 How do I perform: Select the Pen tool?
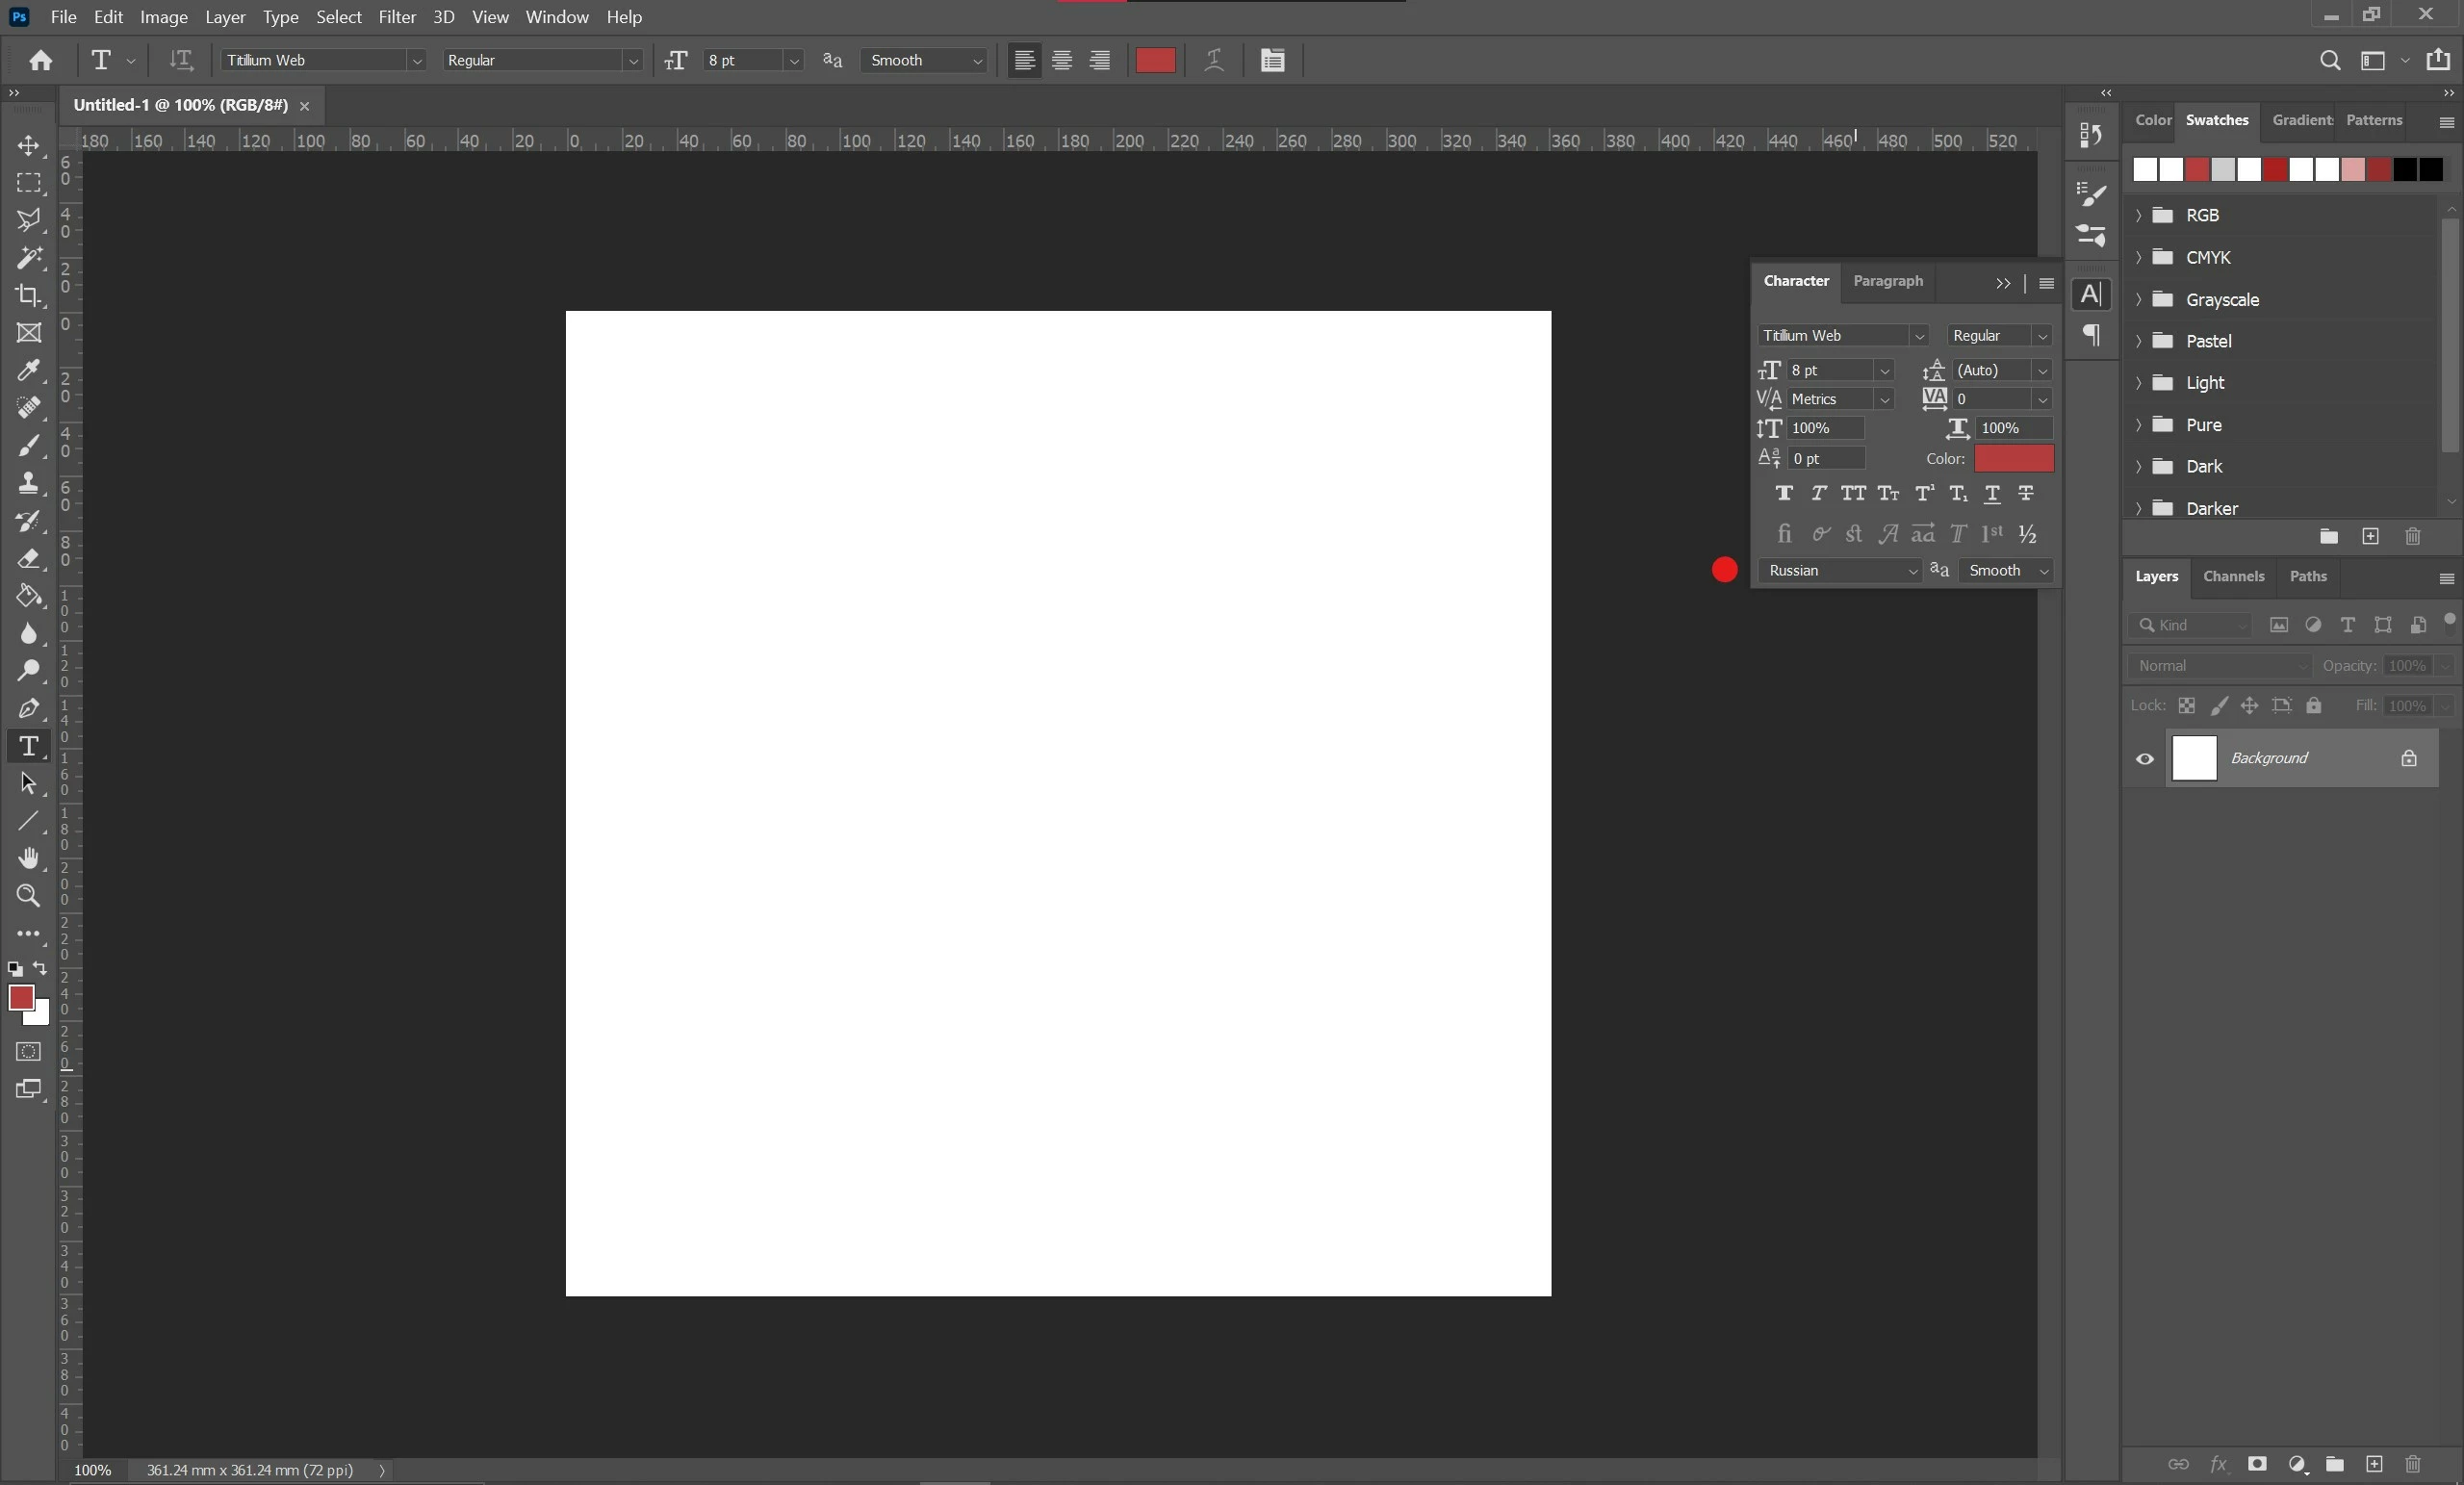point(28,708)
